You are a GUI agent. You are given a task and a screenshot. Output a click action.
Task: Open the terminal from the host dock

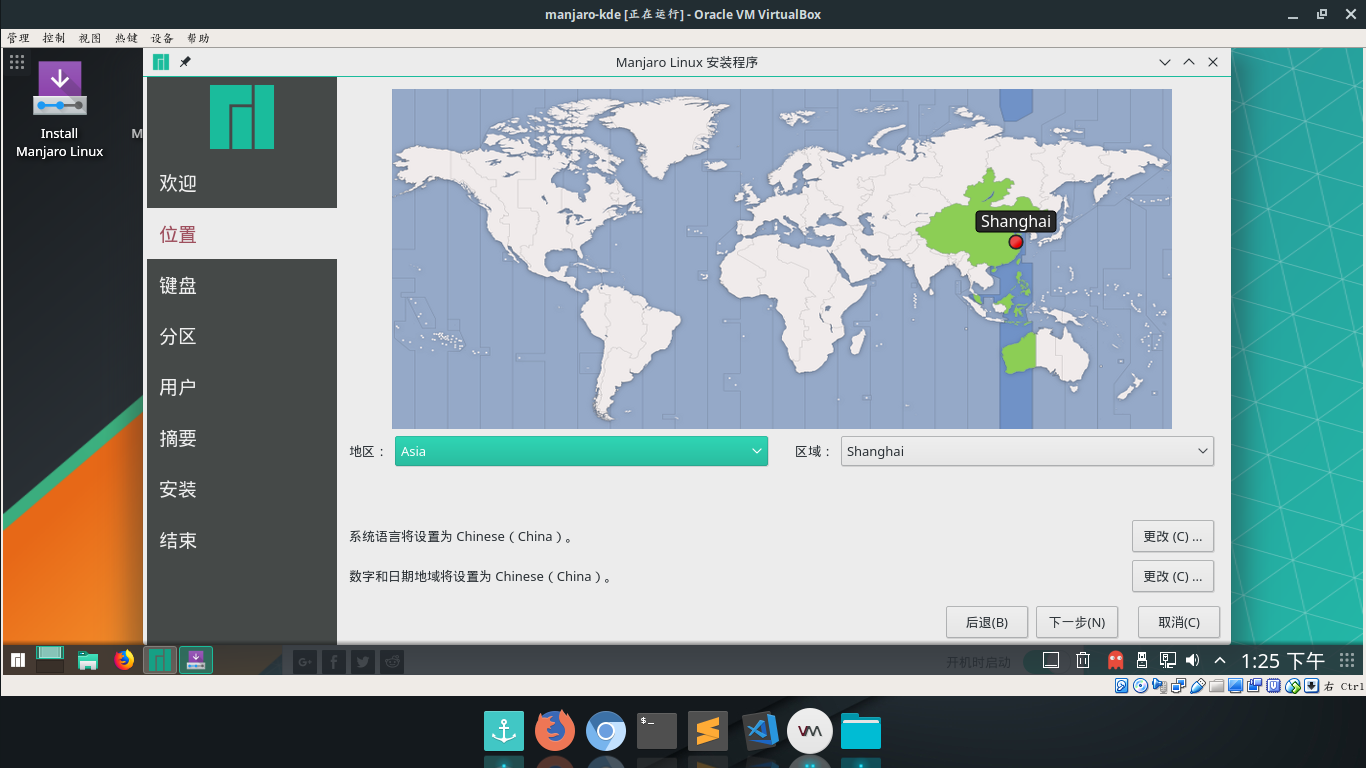pyautogui.click(x=657, y=731)
